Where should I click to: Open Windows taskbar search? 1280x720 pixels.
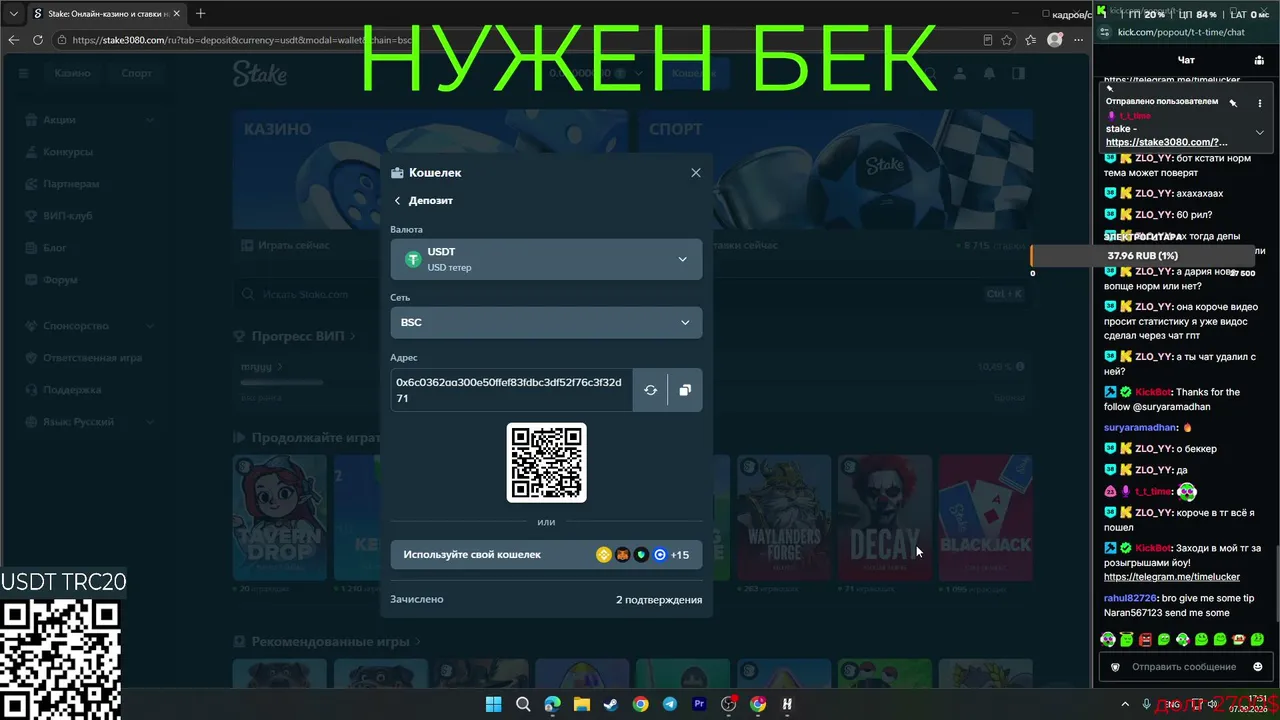click(x=523, y=704)
